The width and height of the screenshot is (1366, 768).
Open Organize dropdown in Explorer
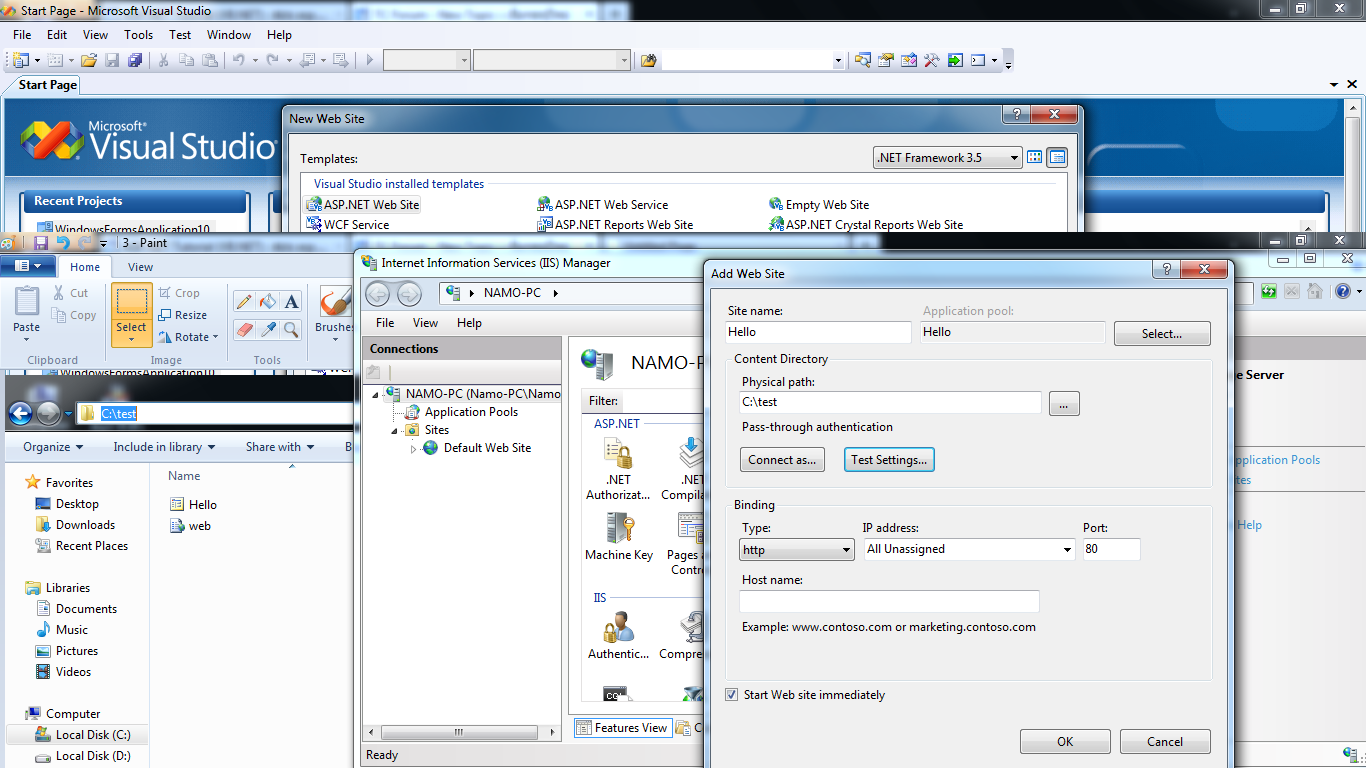click(x=53, y=447)
